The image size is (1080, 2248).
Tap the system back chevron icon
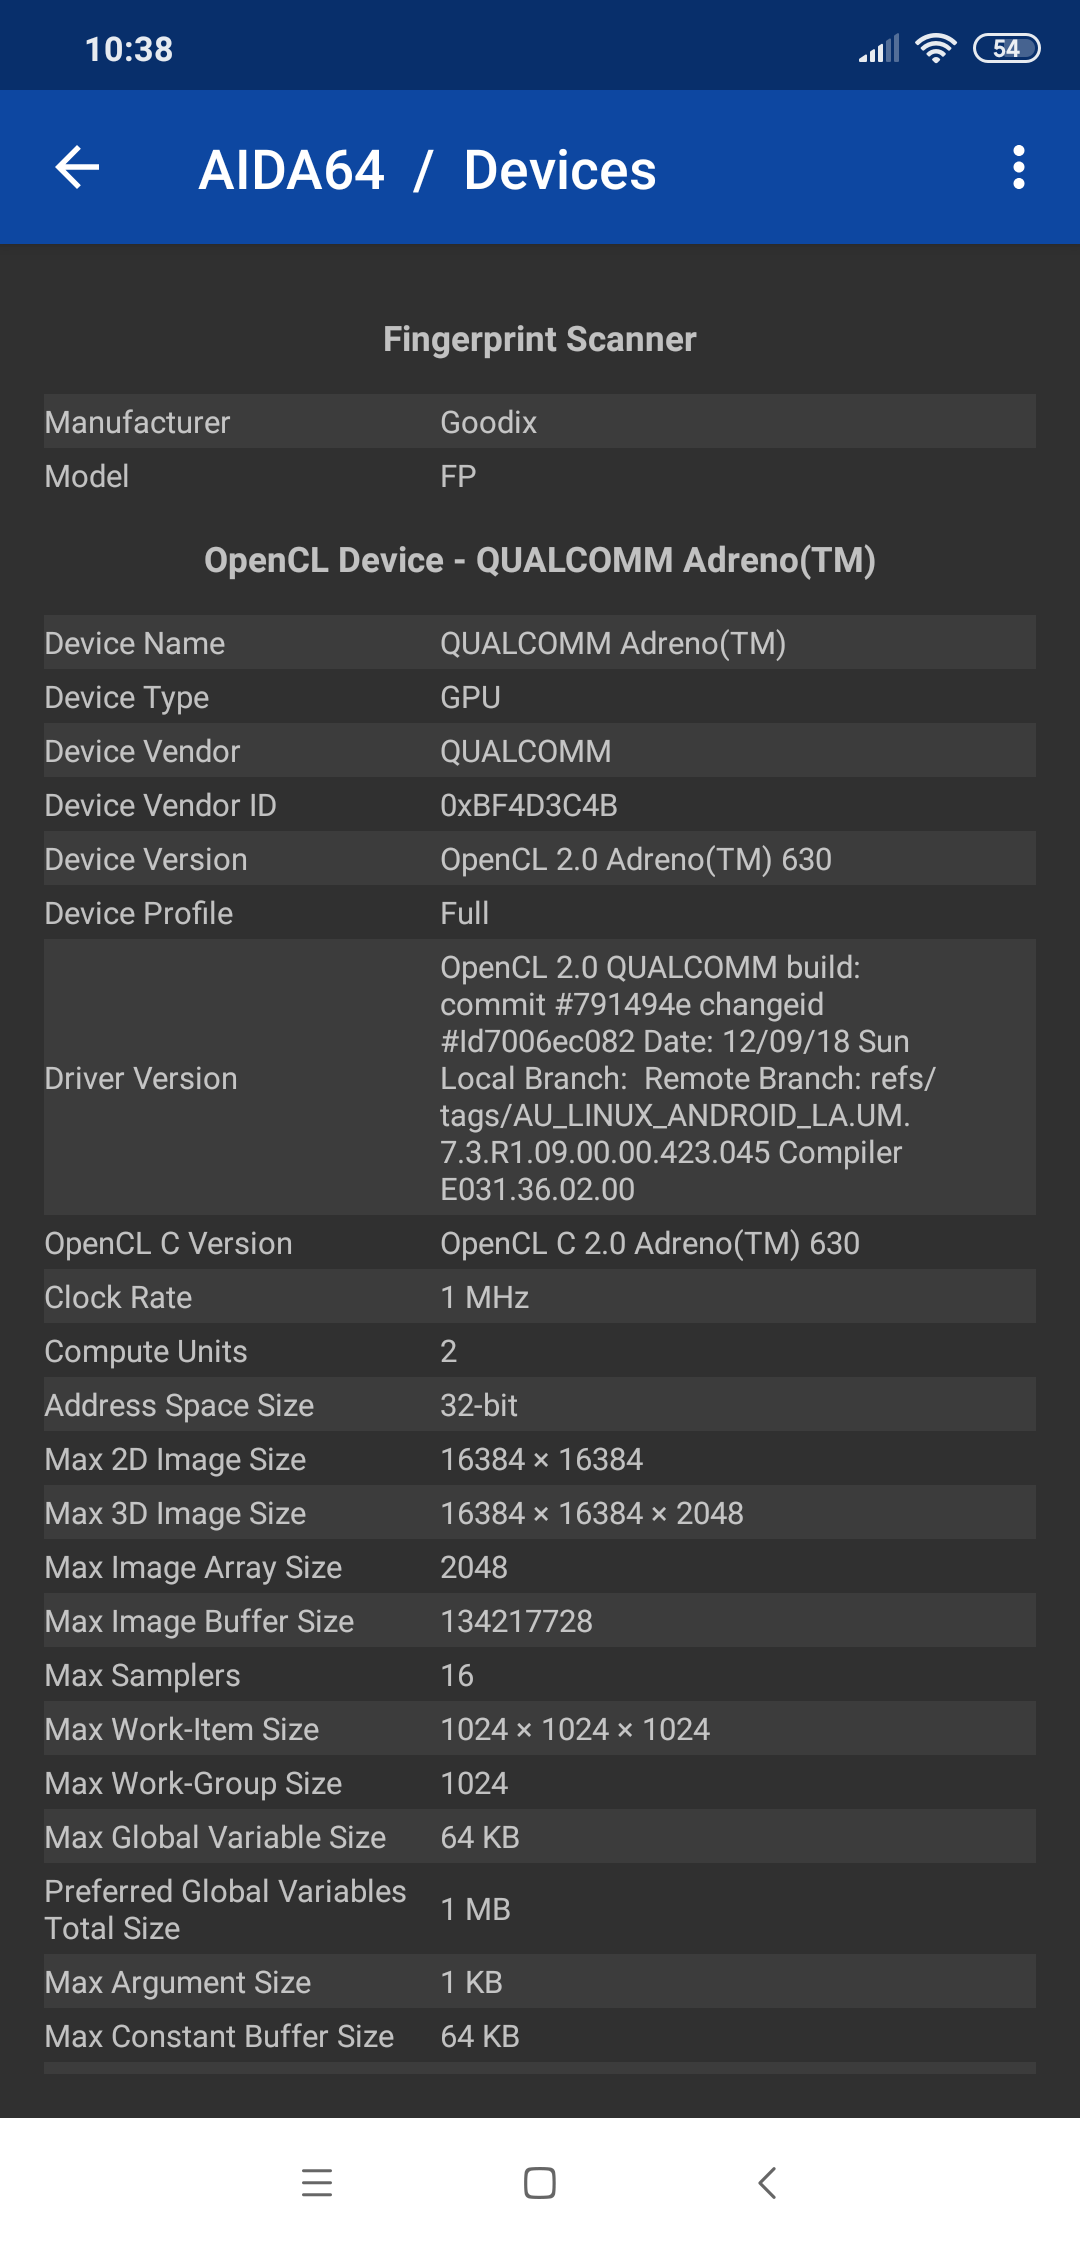click(767, 2182)
